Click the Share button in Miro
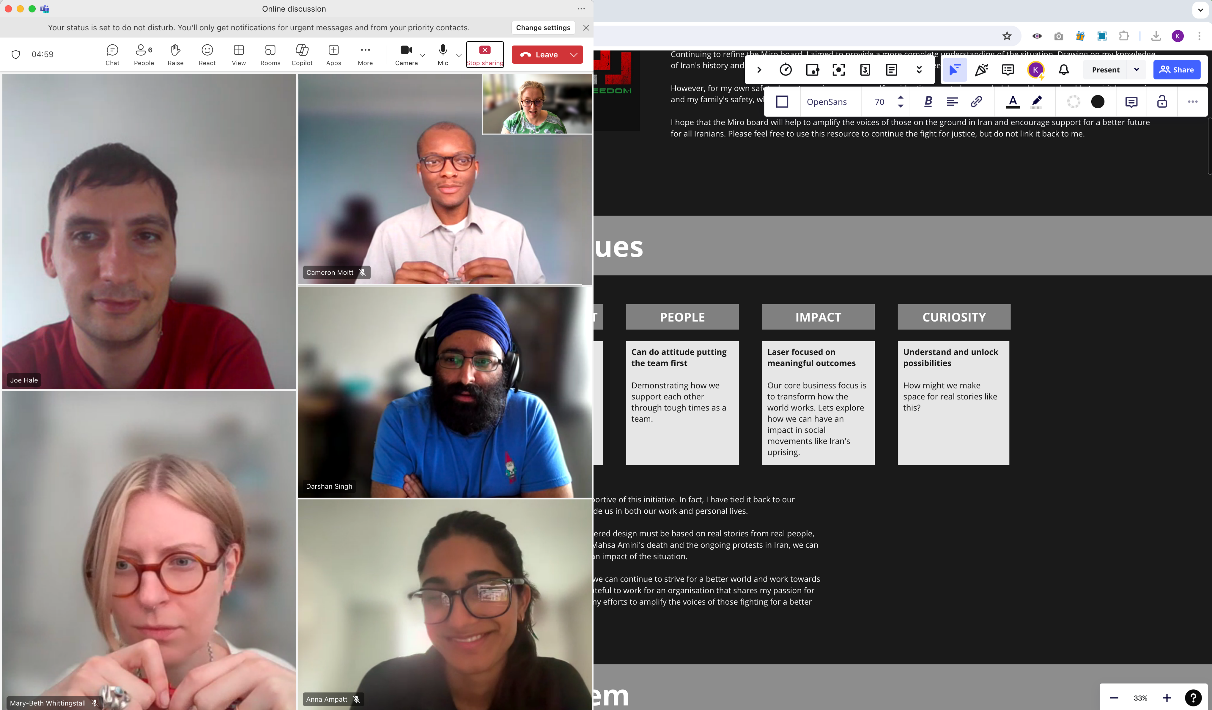The height and width of the screenshot is (710, 1212). [1177, 70]
